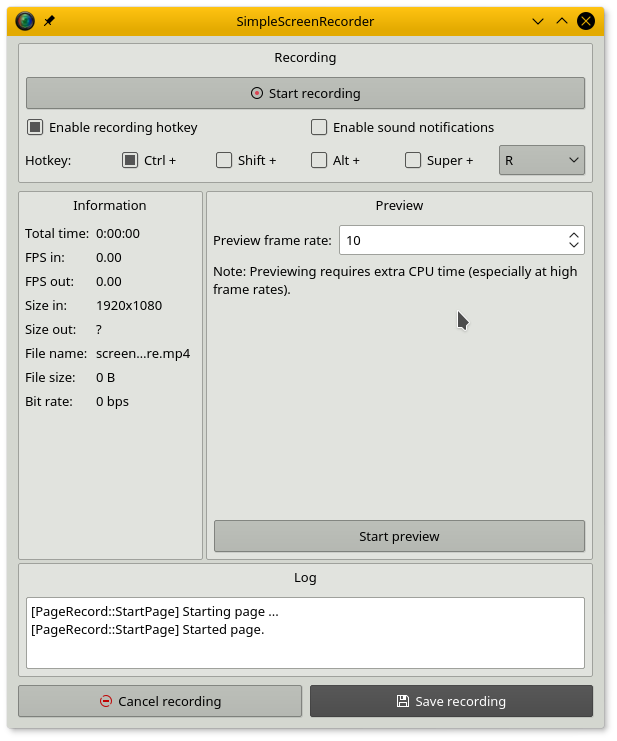Click the SimpleScreenRecorder app icon in title bar
This screenshot has height=741, width=617.
25,20
